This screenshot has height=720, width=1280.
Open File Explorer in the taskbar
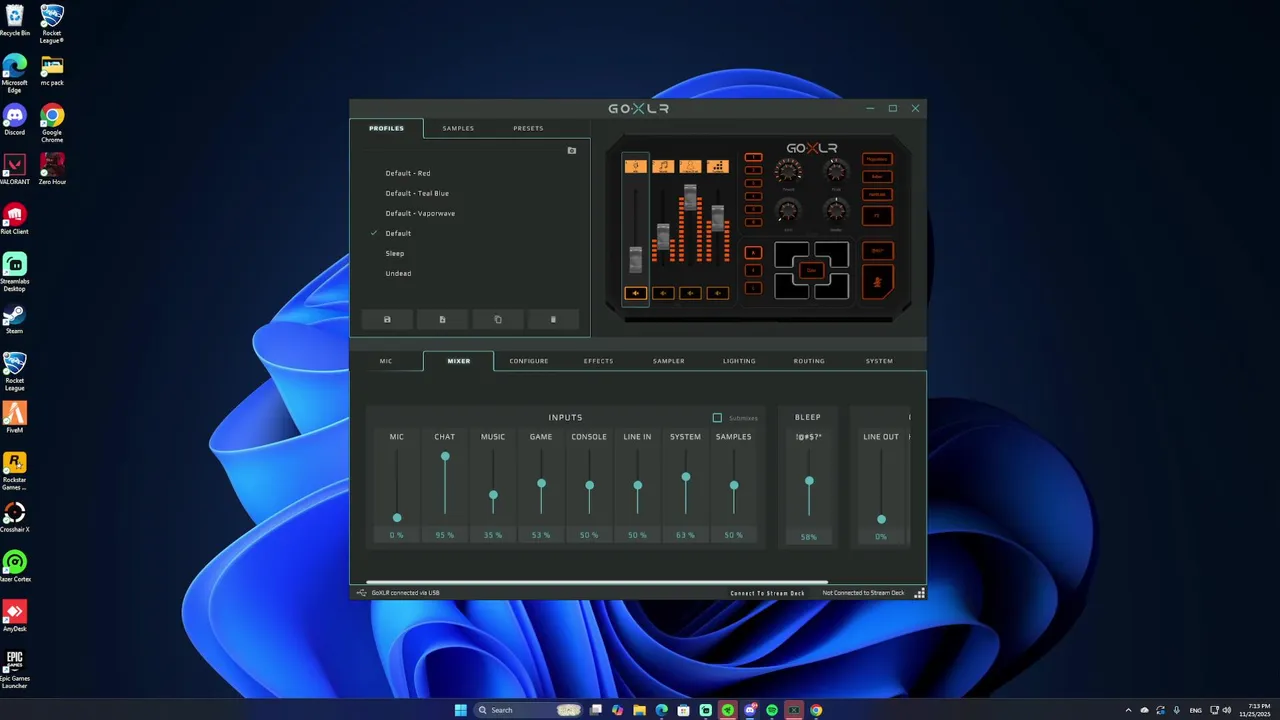pyautogui.click(x=639, y=710)
